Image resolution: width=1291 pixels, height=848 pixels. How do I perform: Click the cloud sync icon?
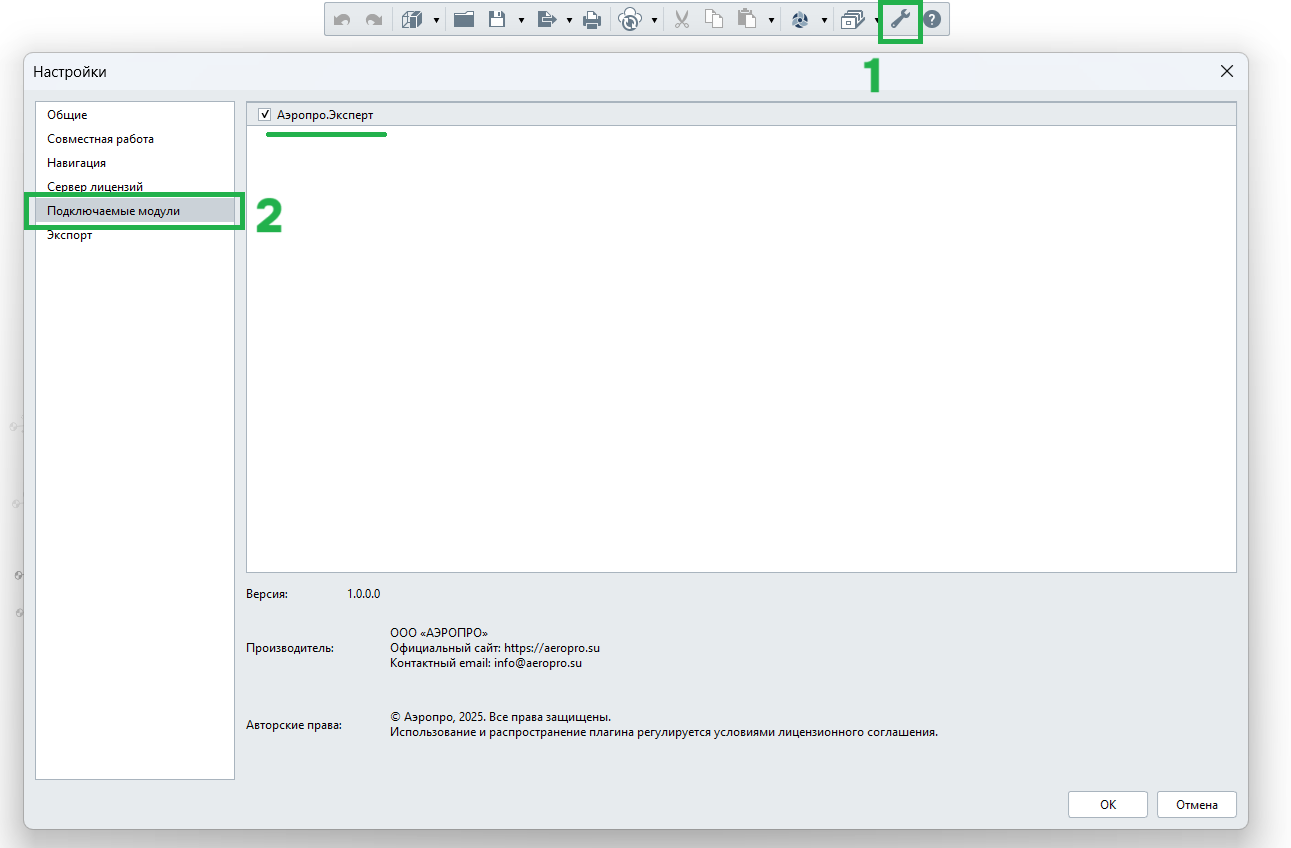[630, 19]
